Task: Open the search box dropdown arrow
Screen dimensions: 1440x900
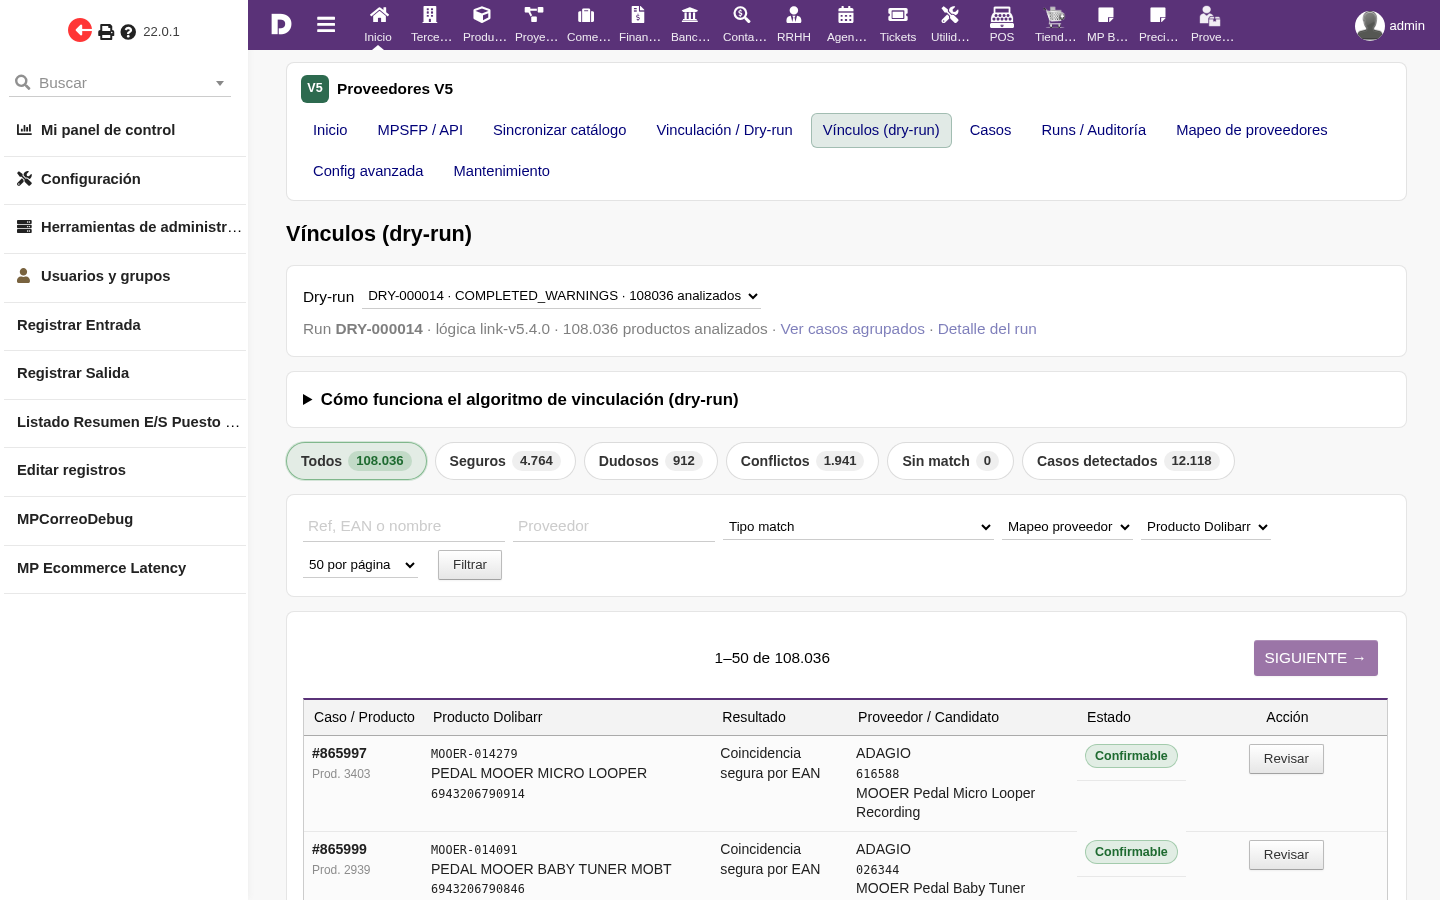Action: 220,83
